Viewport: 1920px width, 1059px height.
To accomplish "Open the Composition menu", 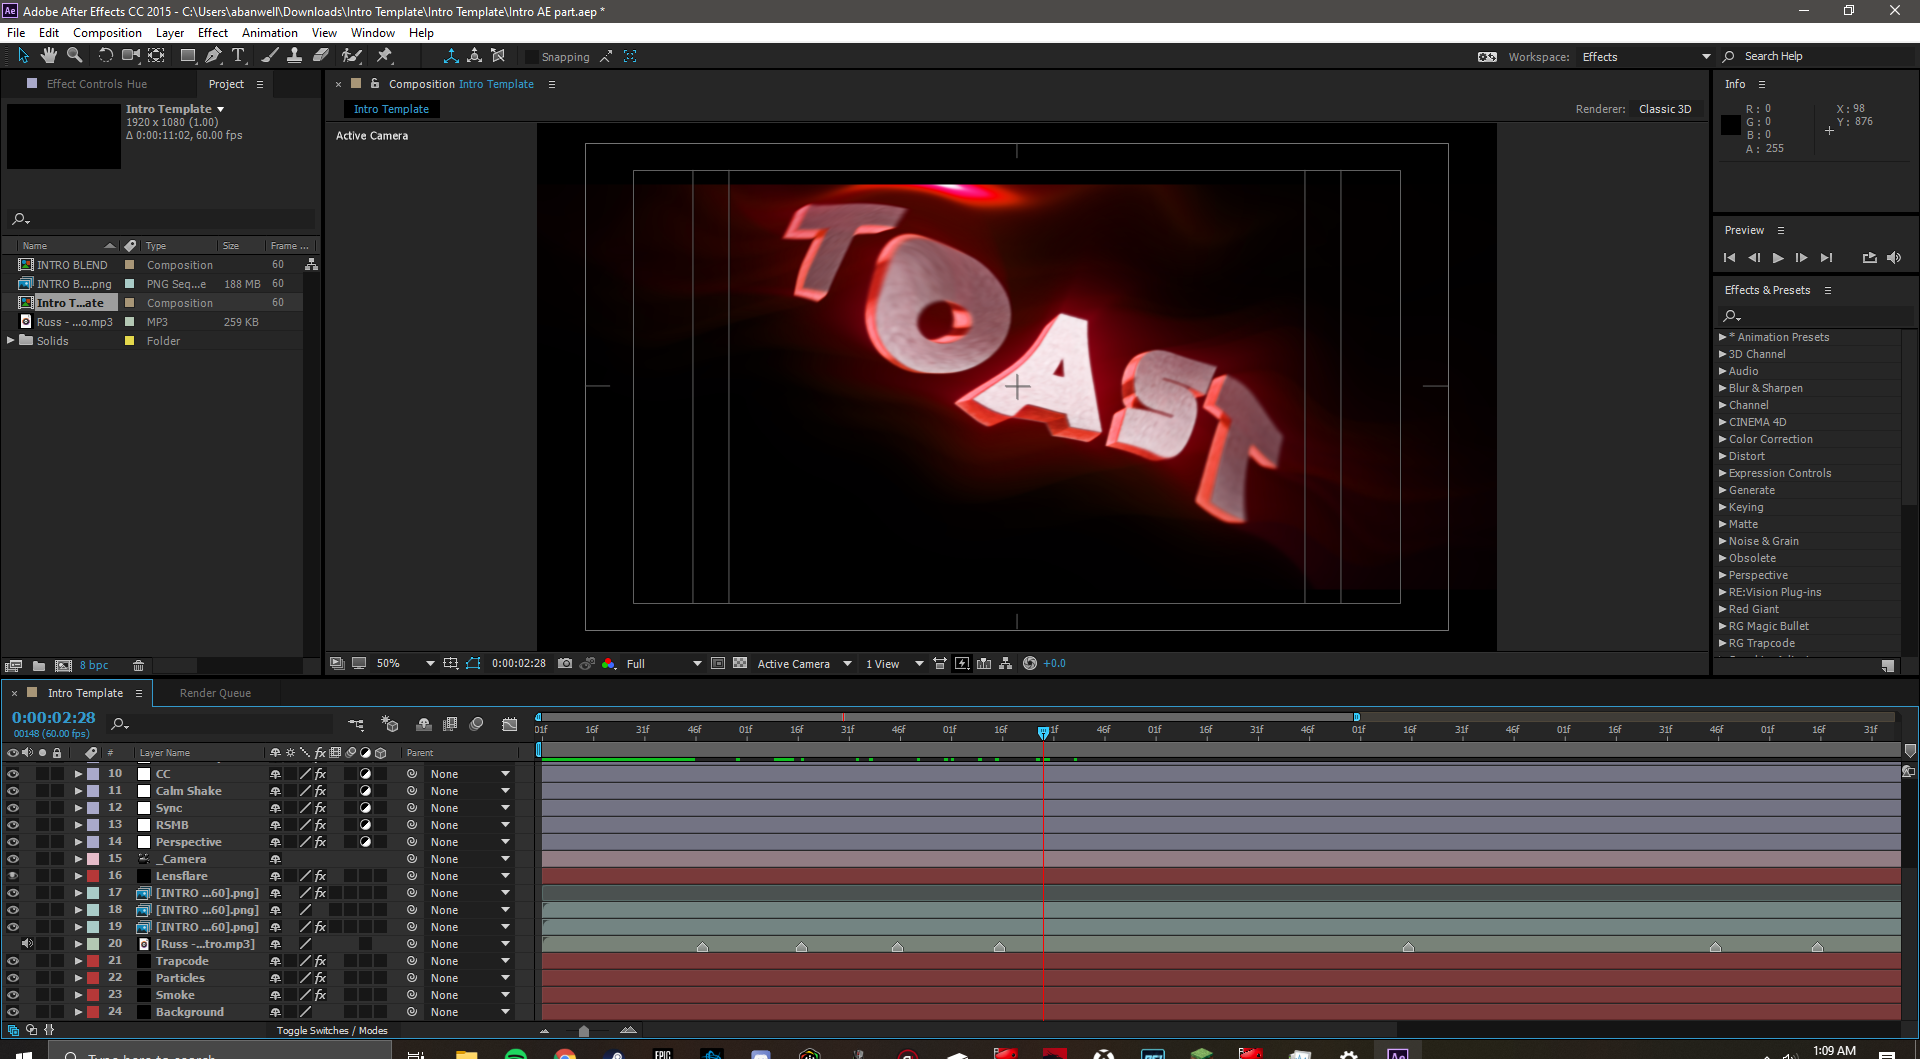I will click(107, 32).
